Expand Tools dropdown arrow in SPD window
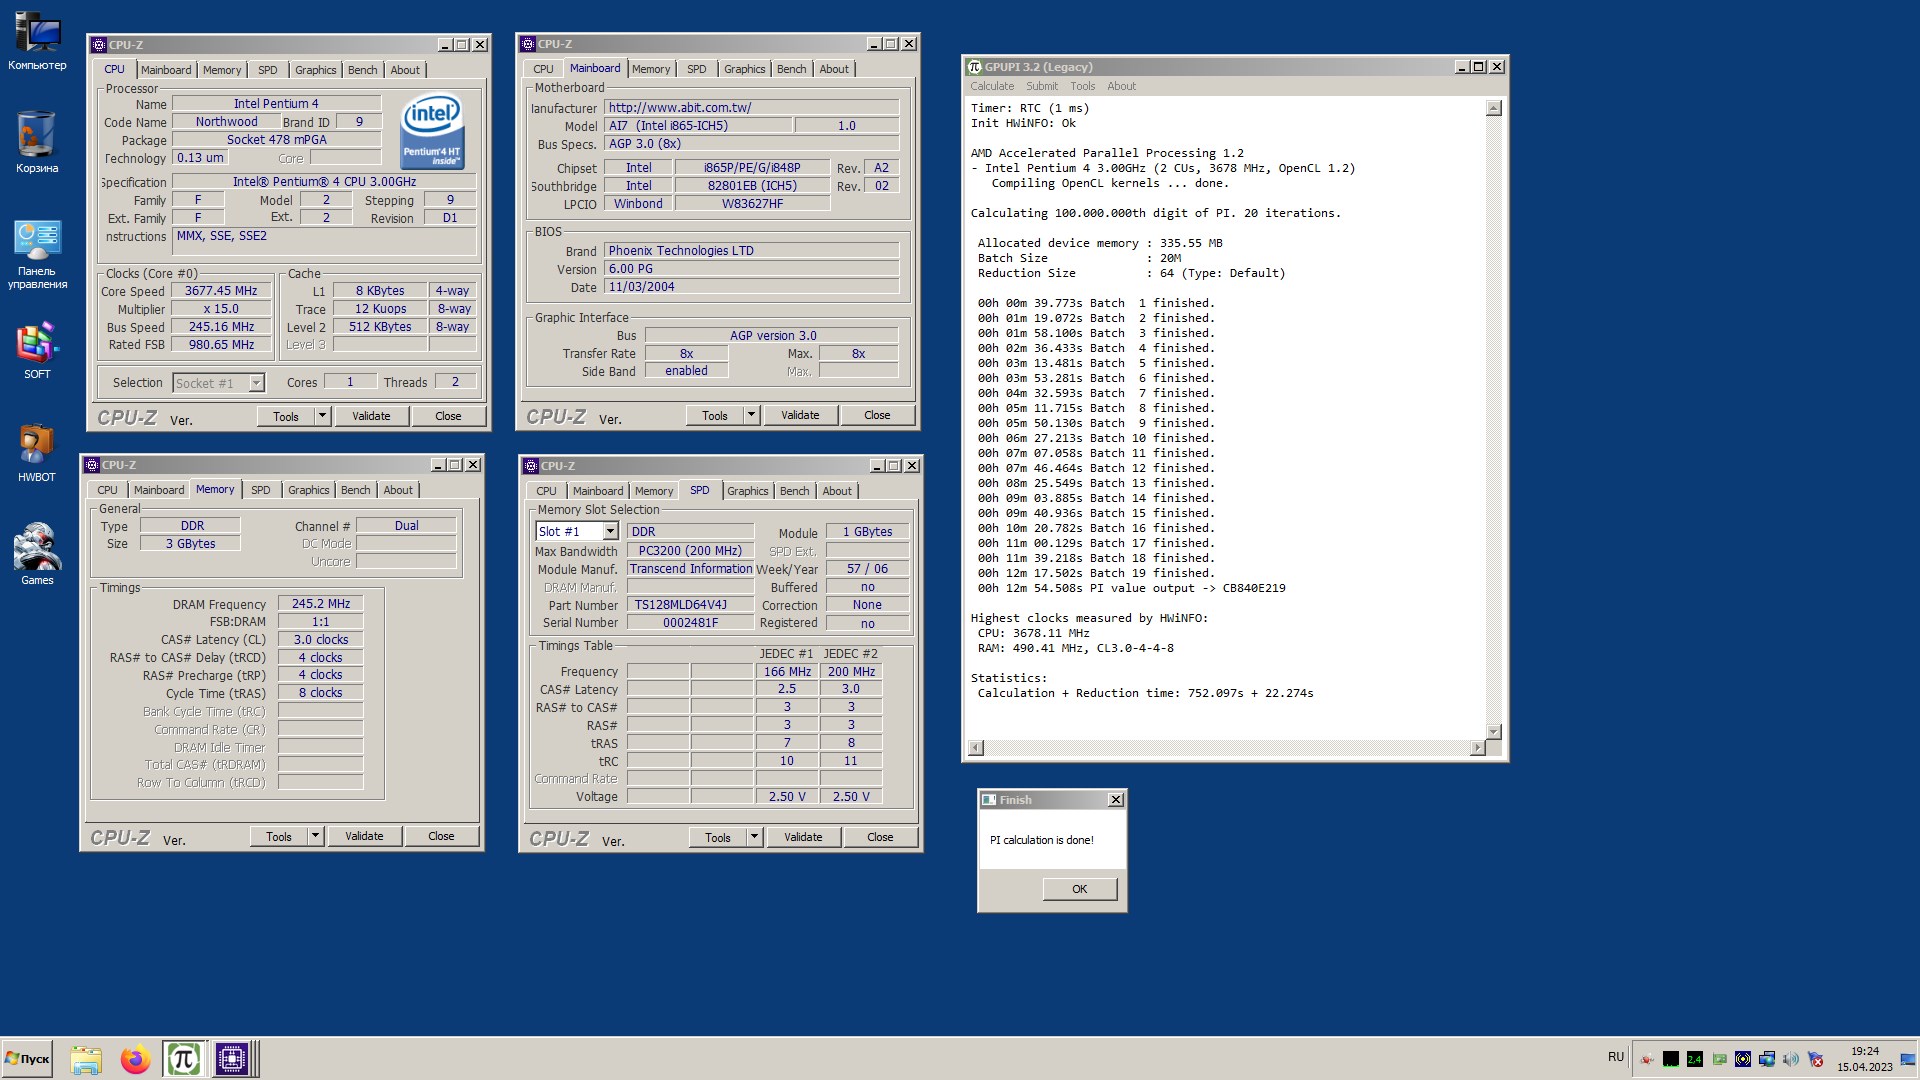This screenshot has height=1080, width=1920. point(754,838)
